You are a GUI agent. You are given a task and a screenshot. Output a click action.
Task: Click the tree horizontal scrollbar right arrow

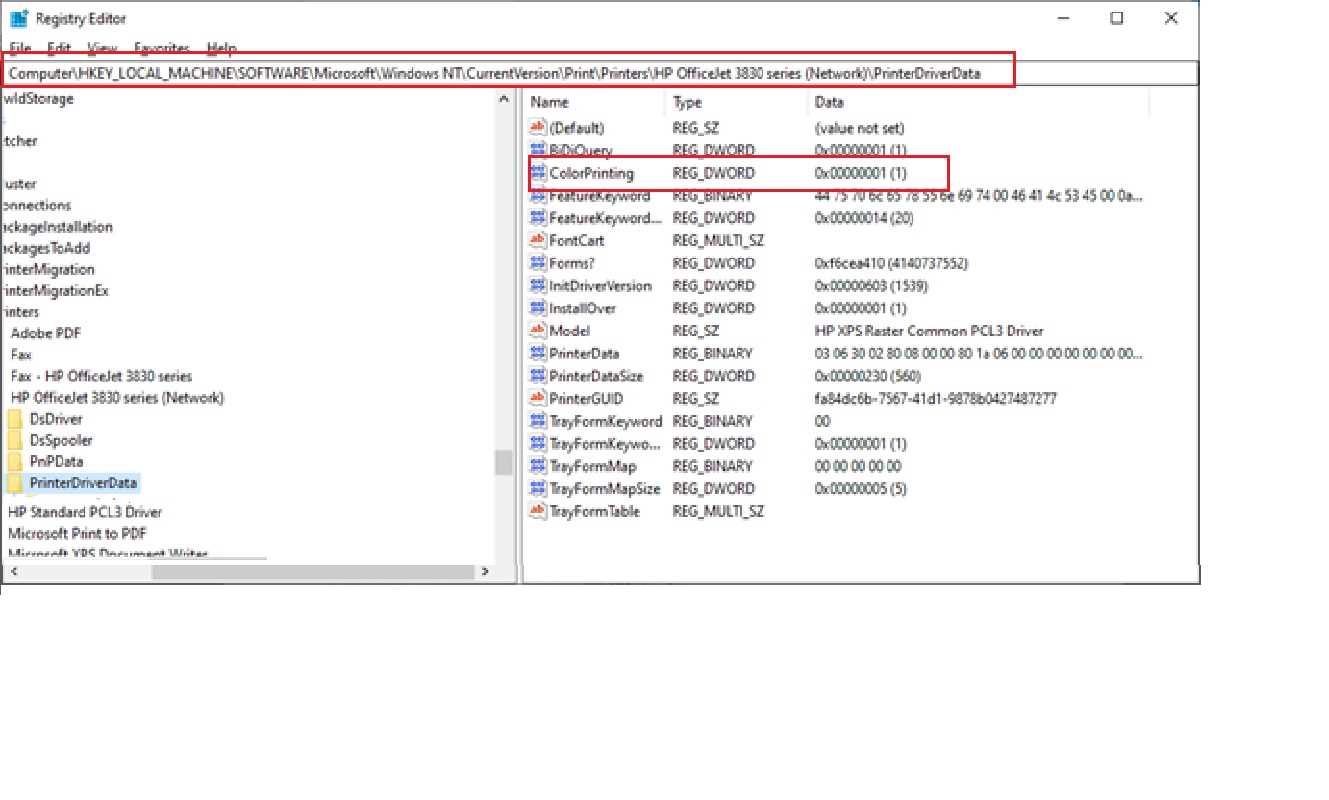tap(484, 572)
